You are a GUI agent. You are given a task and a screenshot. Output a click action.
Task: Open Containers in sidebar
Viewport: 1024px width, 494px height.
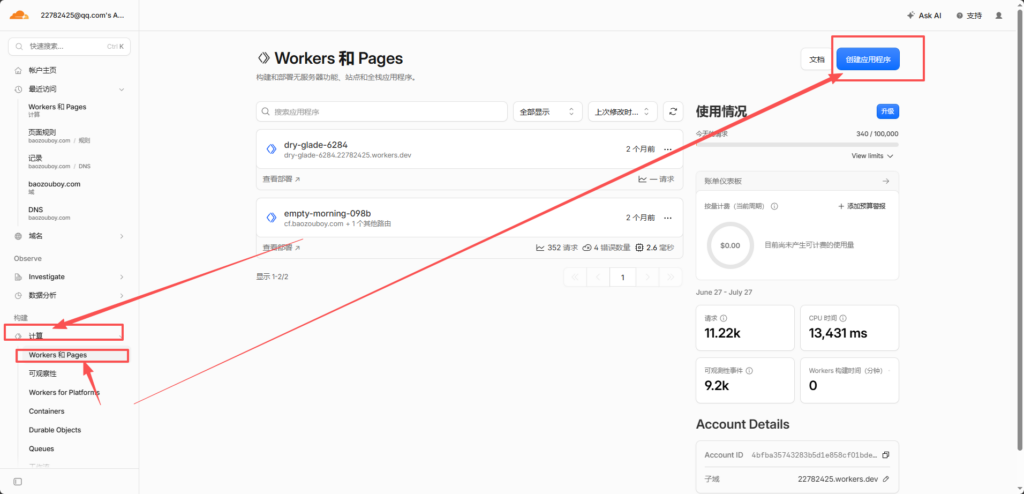point(46,411)
